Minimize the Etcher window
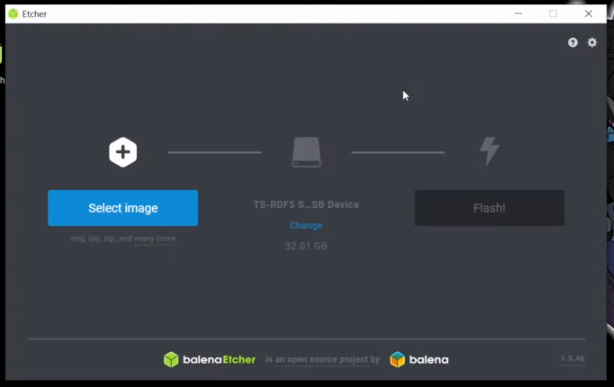 click(x=518, y=14)
